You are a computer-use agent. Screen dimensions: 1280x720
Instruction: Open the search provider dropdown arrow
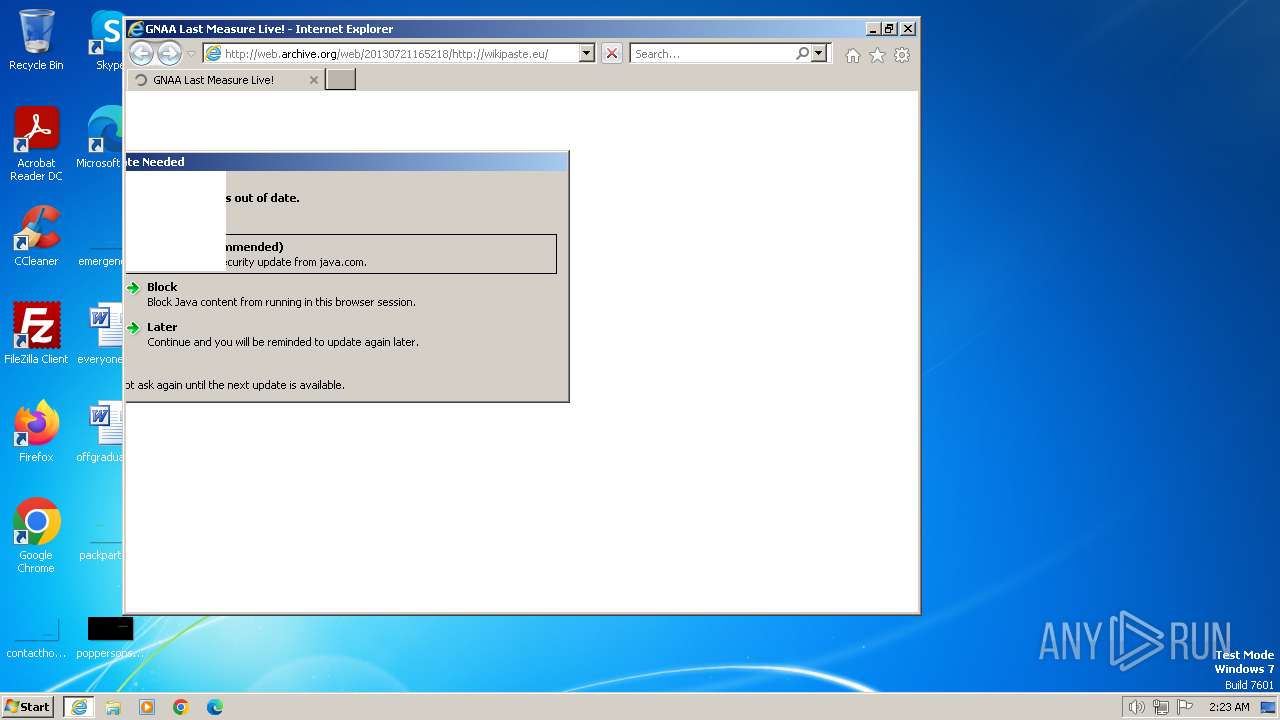(819, 54)
